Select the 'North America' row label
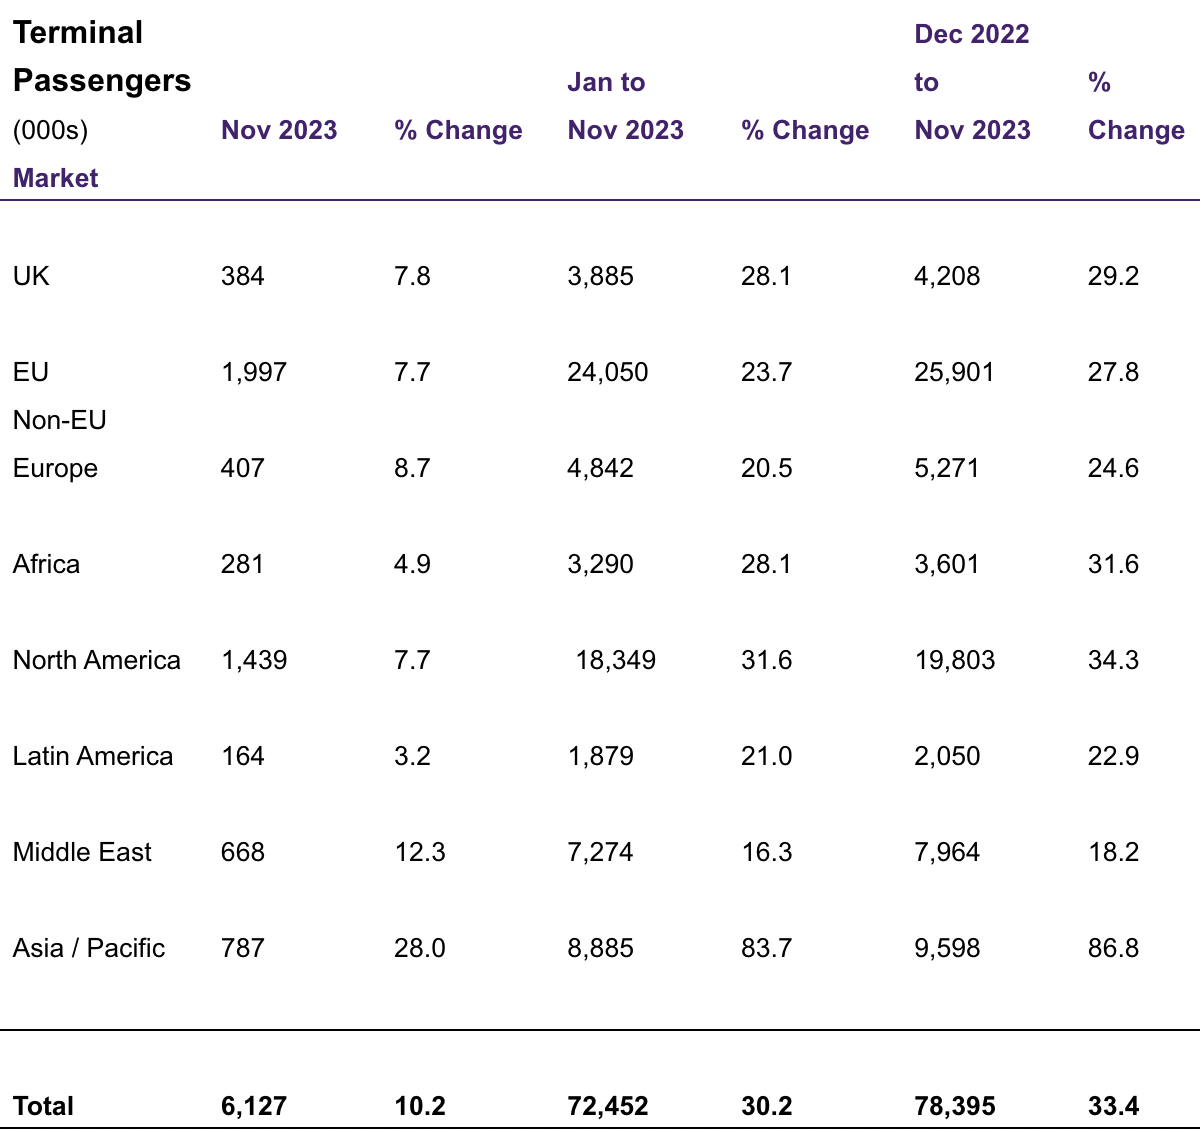The height and width of the screenshot is (1132, 1202). pyautogui.click(x=97, y=660)
